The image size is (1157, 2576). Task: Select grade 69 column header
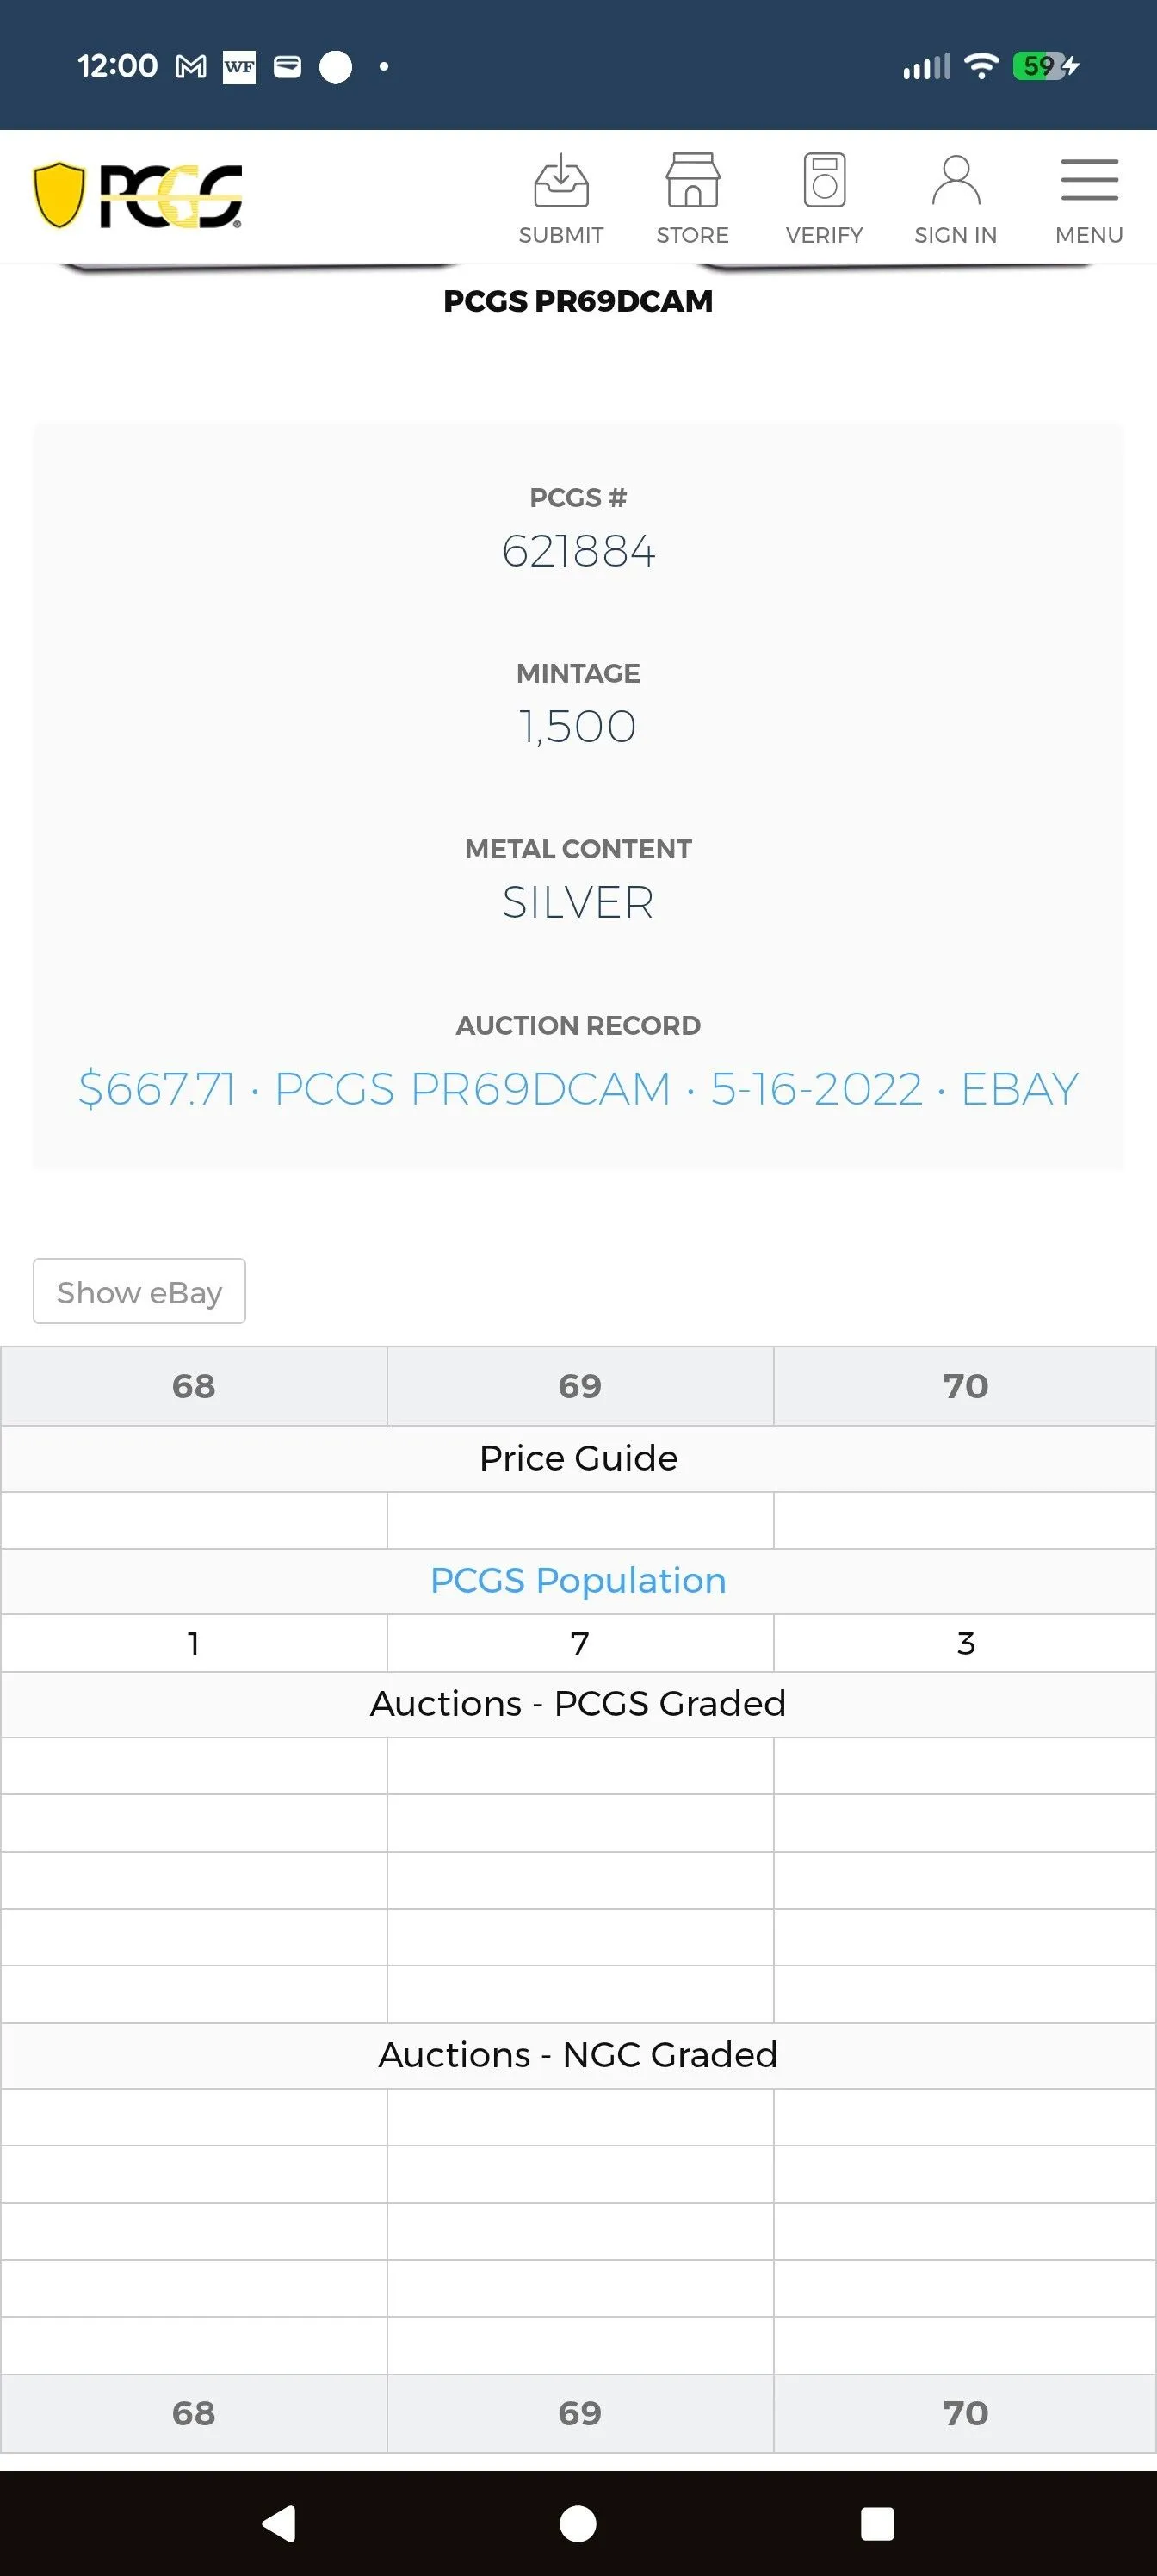pos(580,1386)
